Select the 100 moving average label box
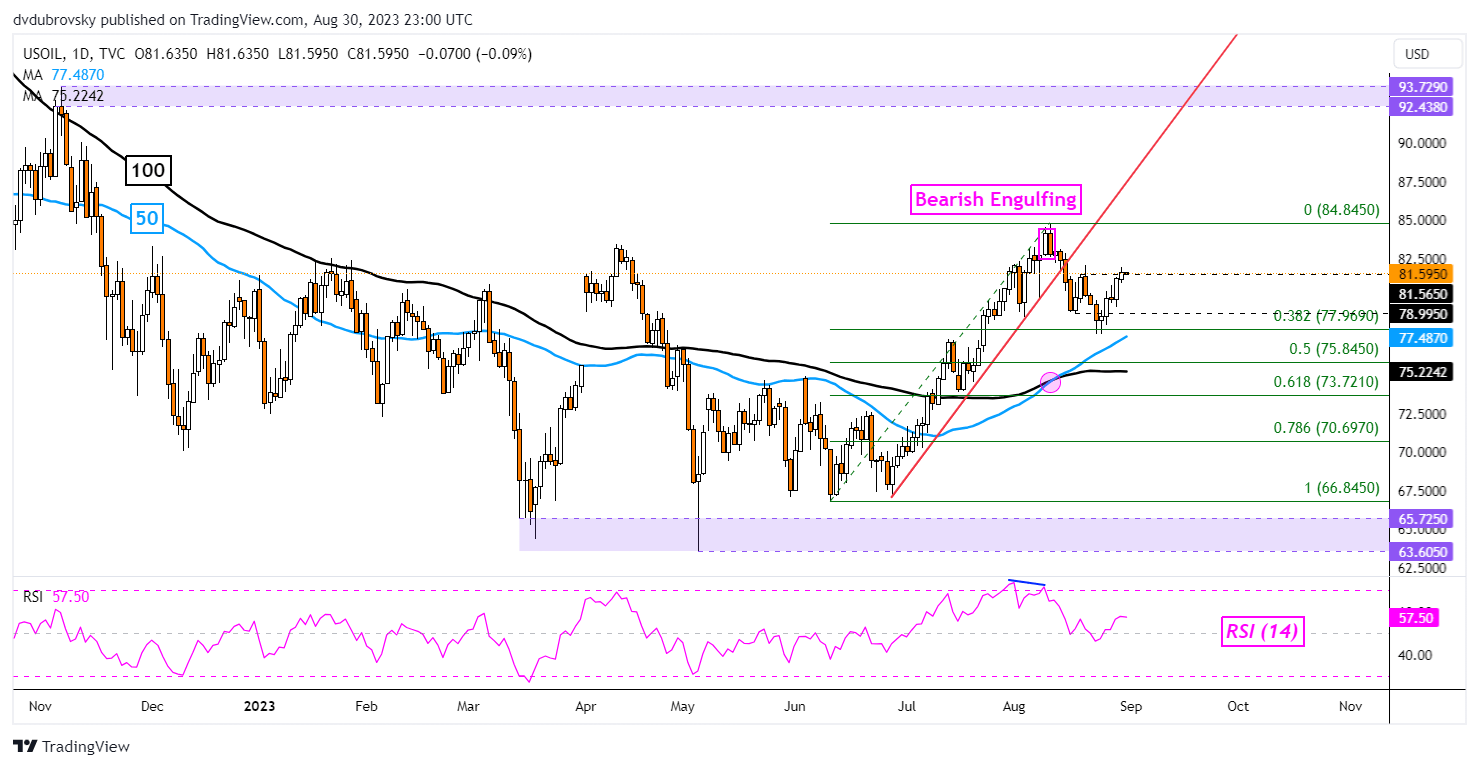The width and height of the screenshot is (1479, 768). [148, 171]
